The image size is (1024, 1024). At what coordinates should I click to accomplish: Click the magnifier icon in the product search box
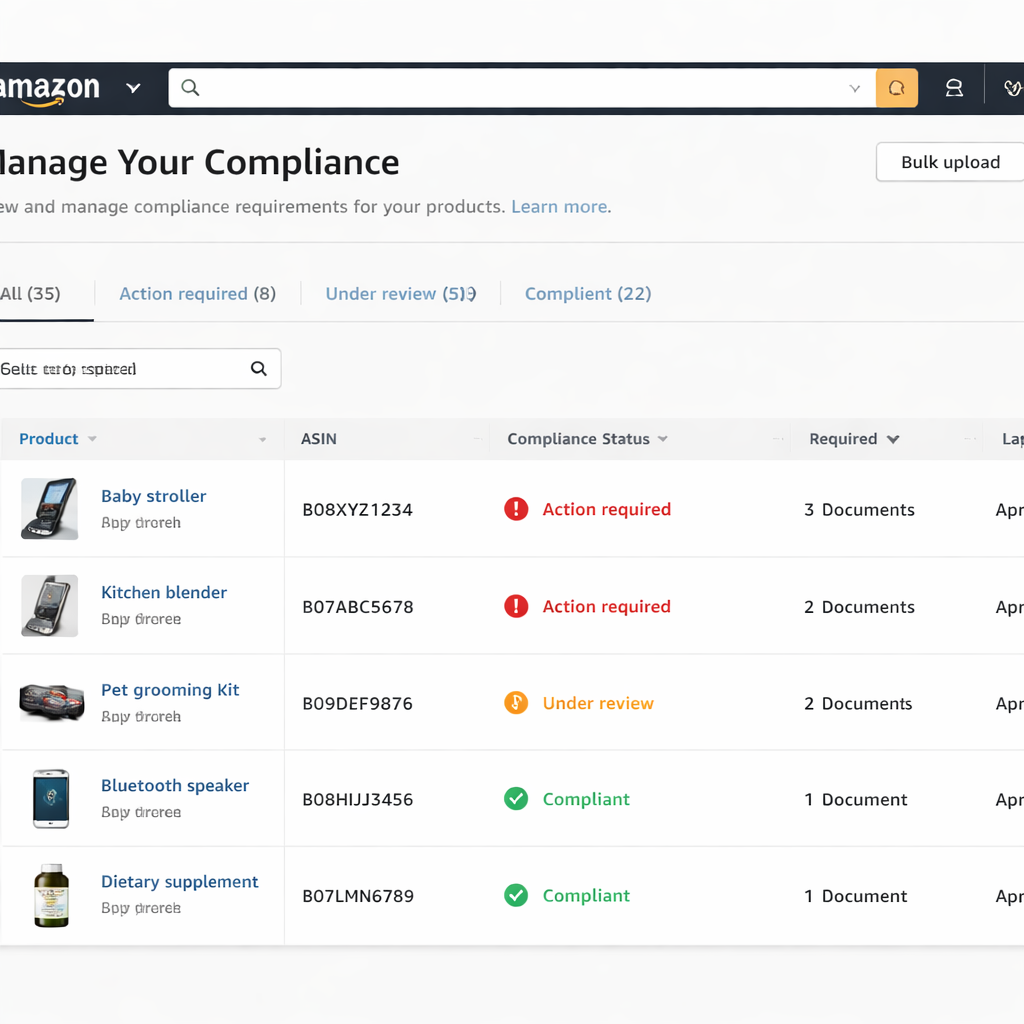259,368
